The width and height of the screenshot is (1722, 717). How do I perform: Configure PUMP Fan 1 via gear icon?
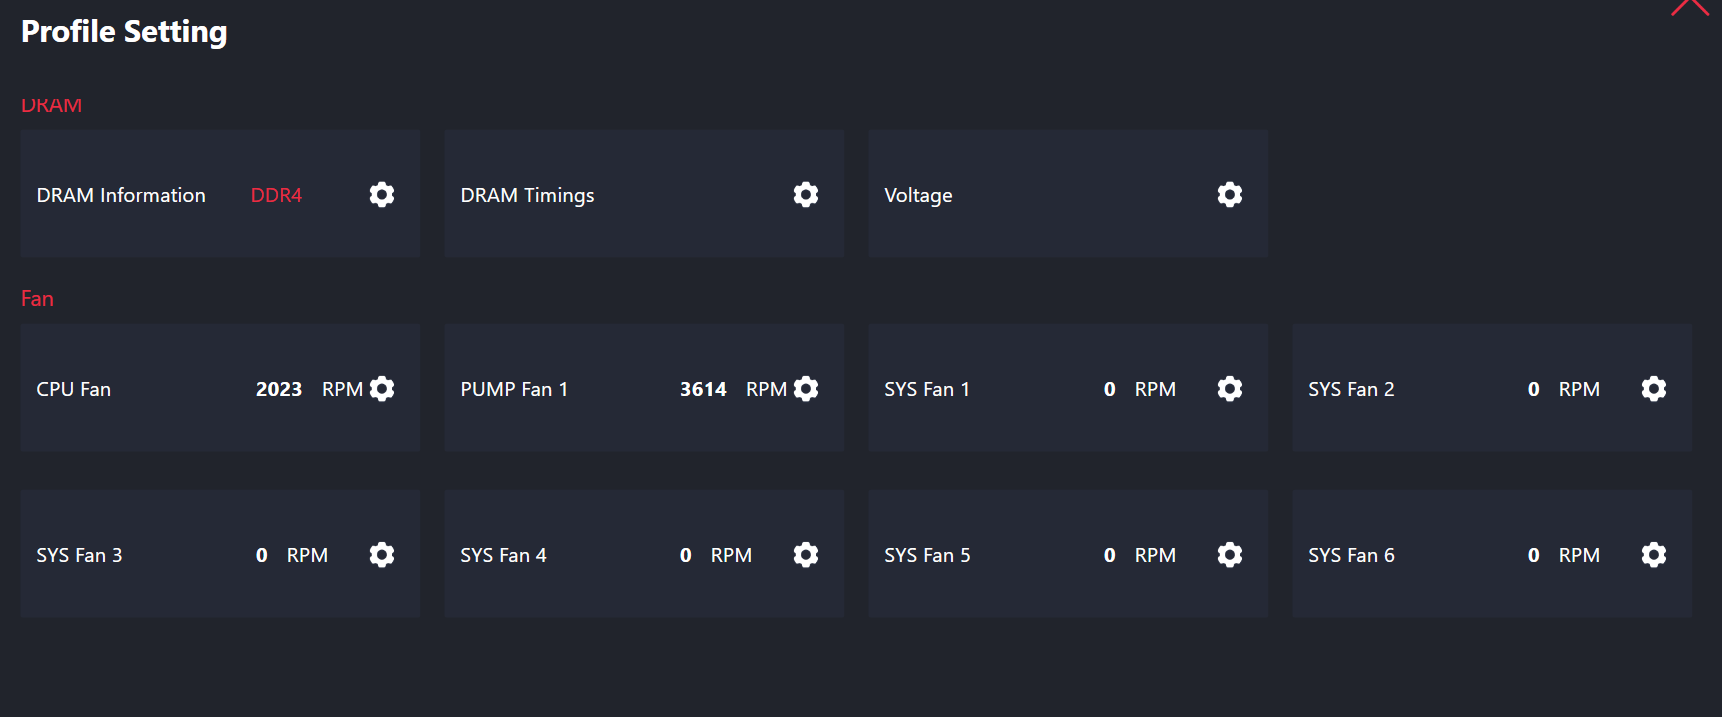coord(806,388)
